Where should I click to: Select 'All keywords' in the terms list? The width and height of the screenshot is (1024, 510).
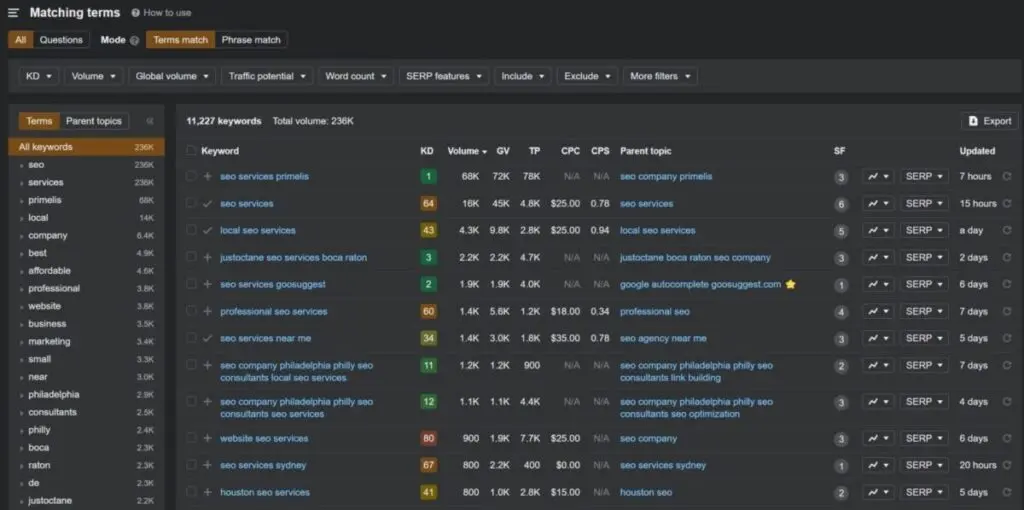[x=86, y=147]
